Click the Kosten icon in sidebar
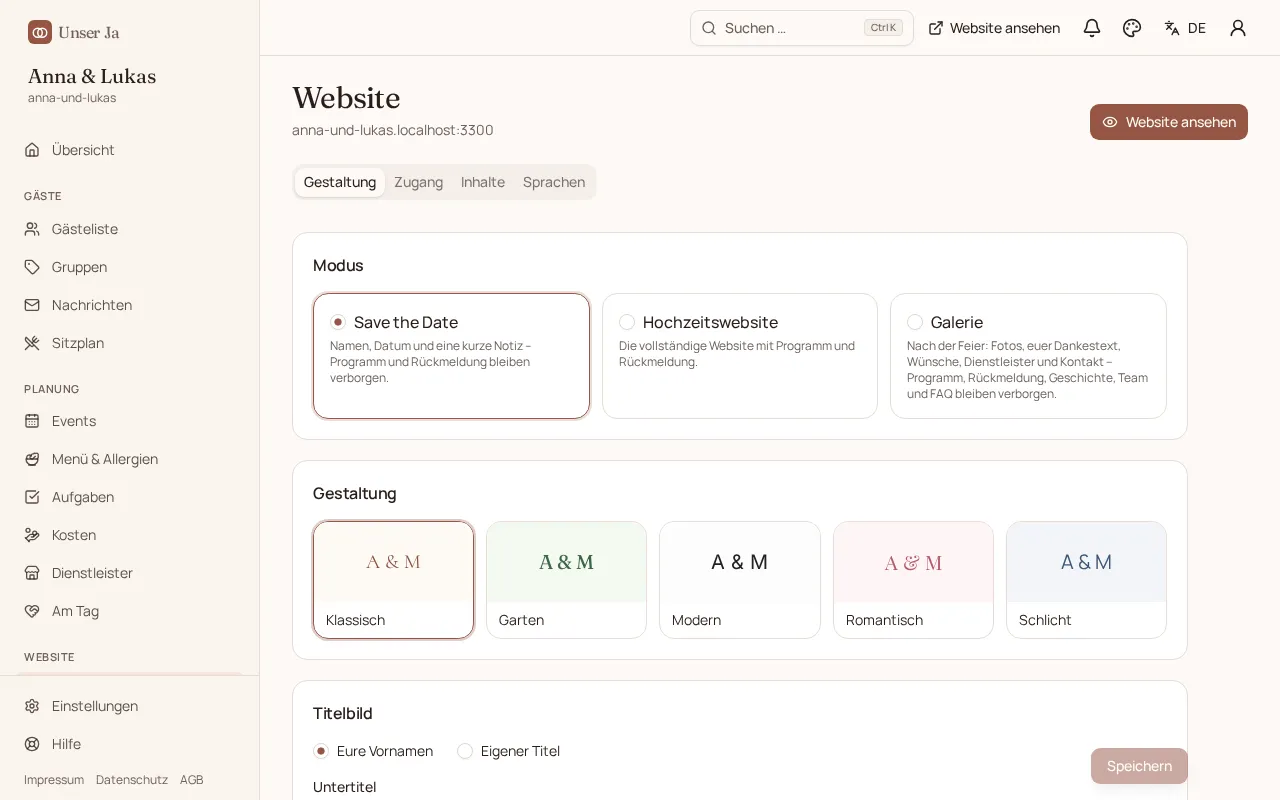This screenshot has width=1280, height=800. click(x=32, y=535)
